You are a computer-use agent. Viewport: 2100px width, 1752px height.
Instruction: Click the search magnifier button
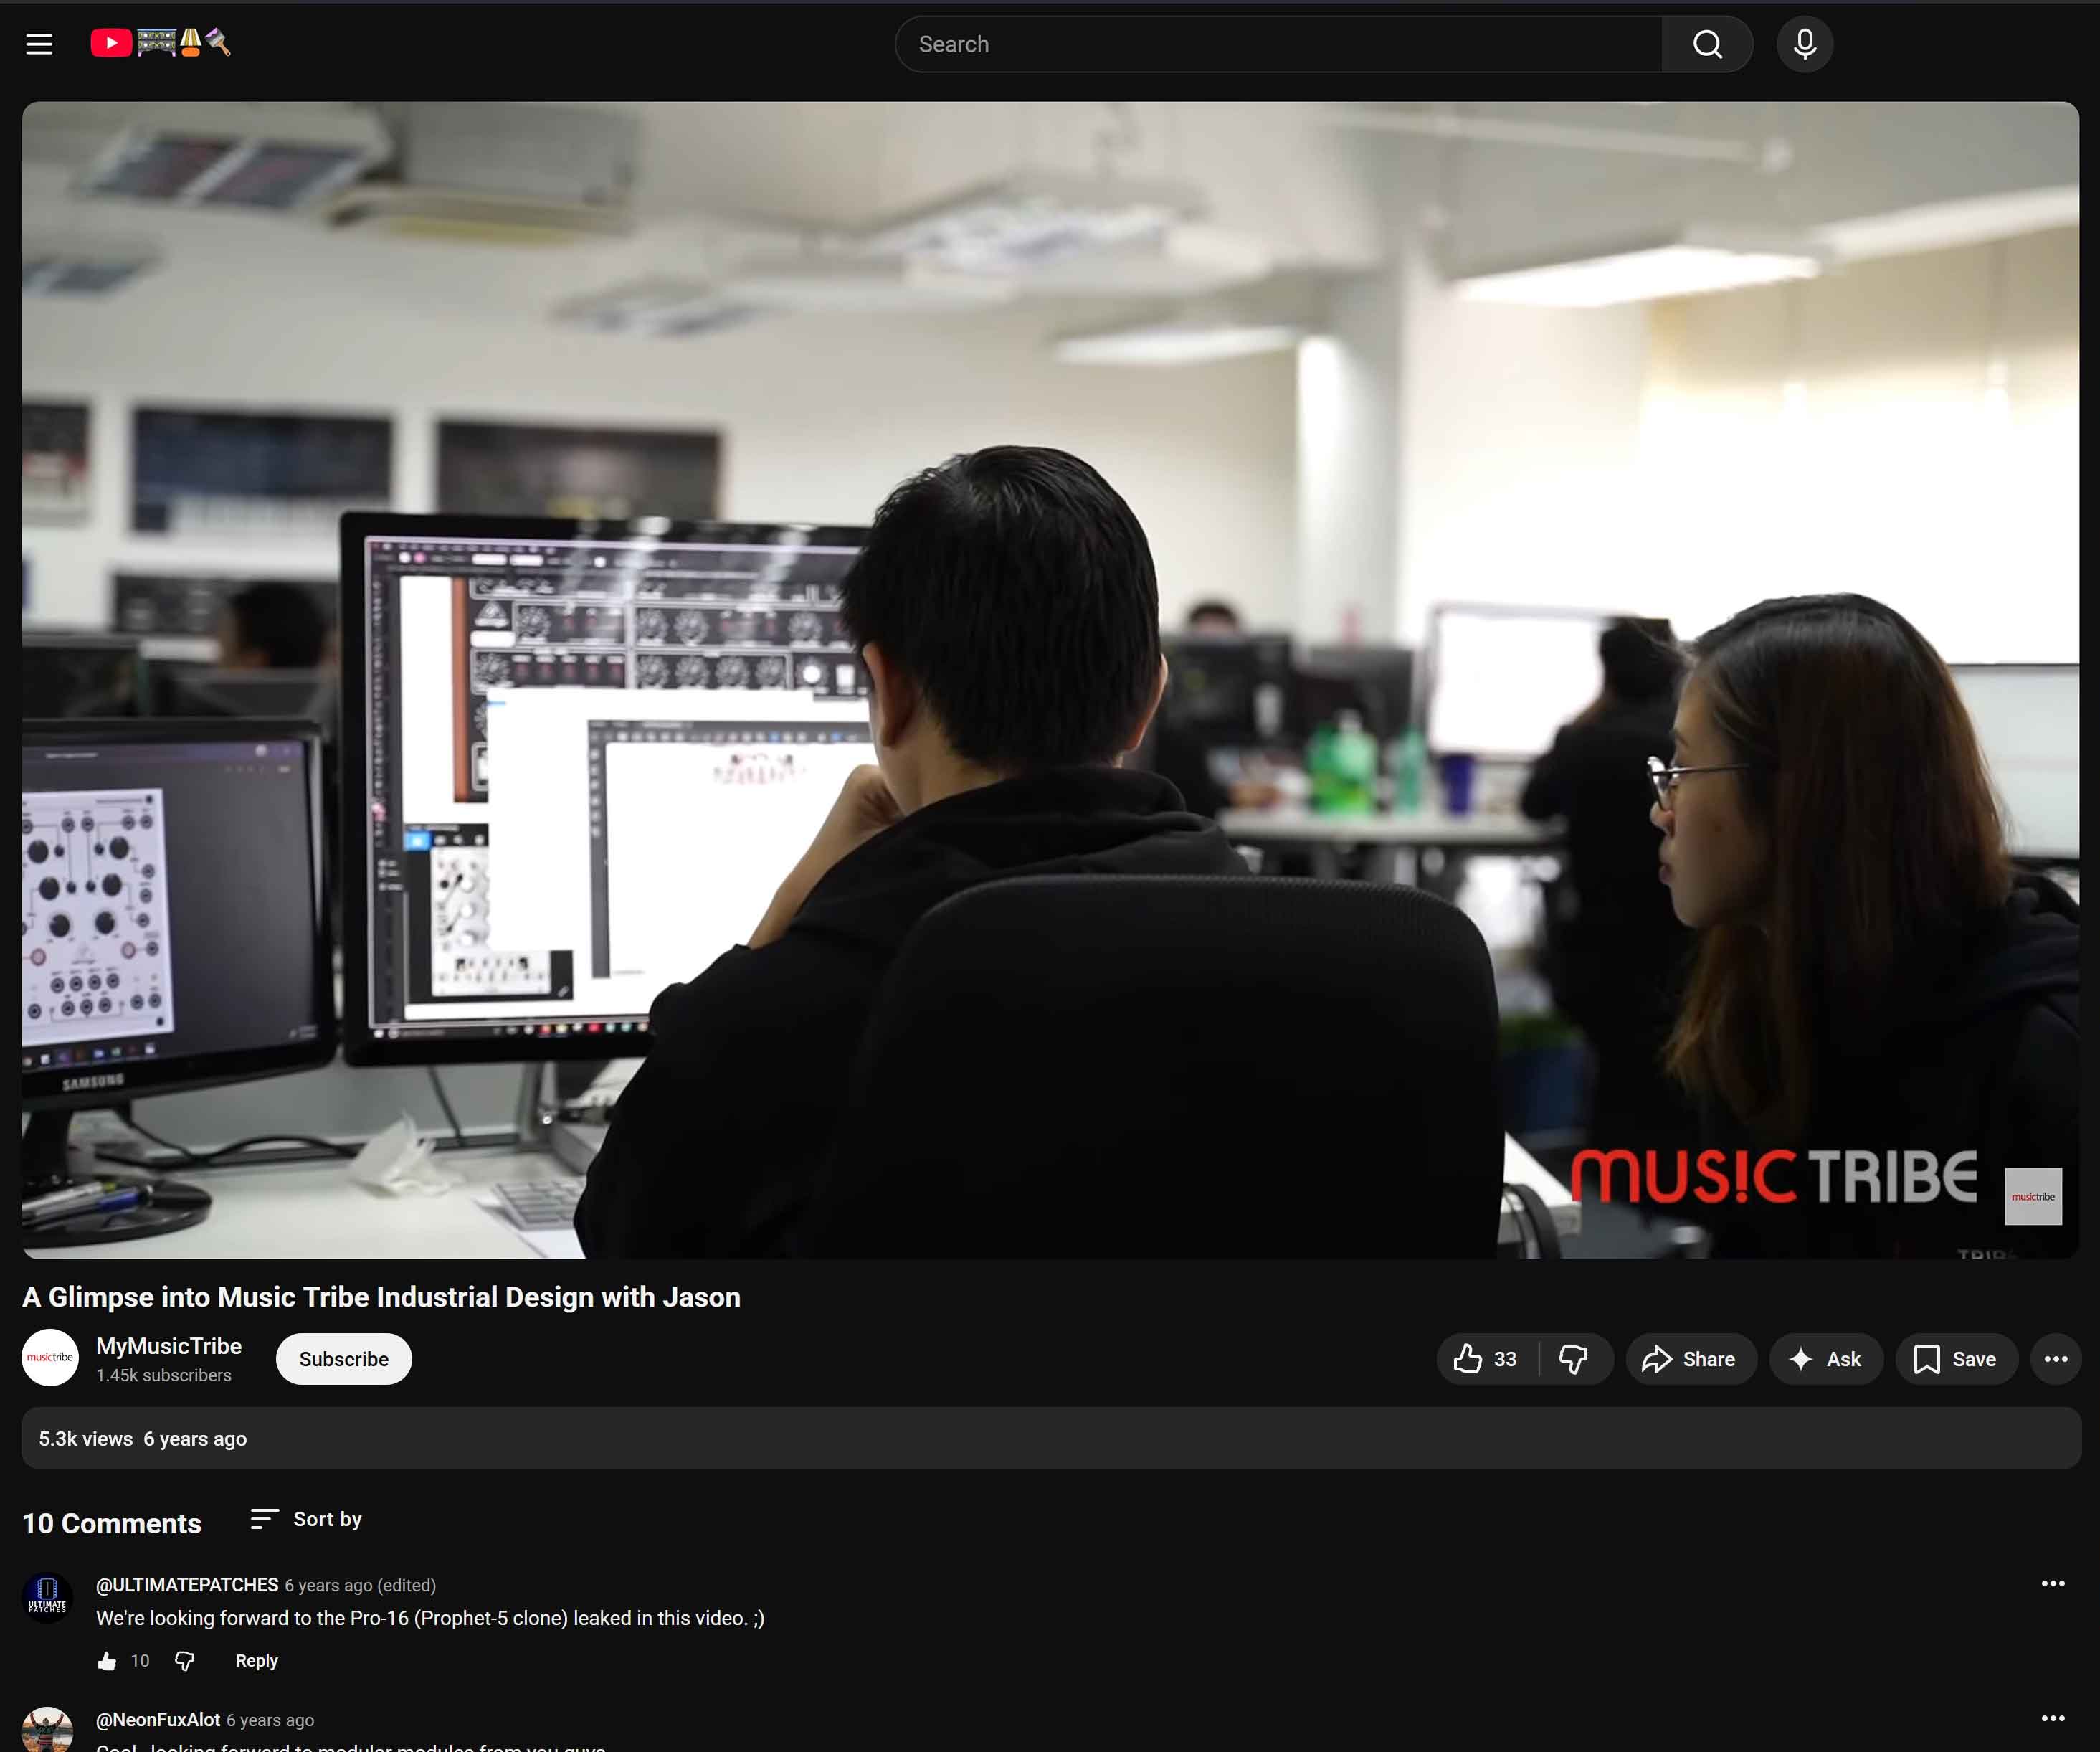[1707, 44]
